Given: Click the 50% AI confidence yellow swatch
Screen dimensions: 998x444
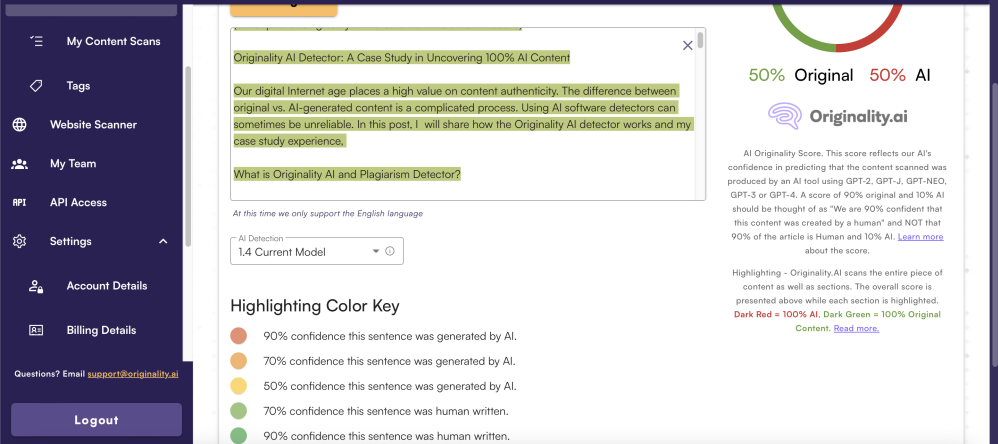Looking at the screenshot, I should pos(239,386).
